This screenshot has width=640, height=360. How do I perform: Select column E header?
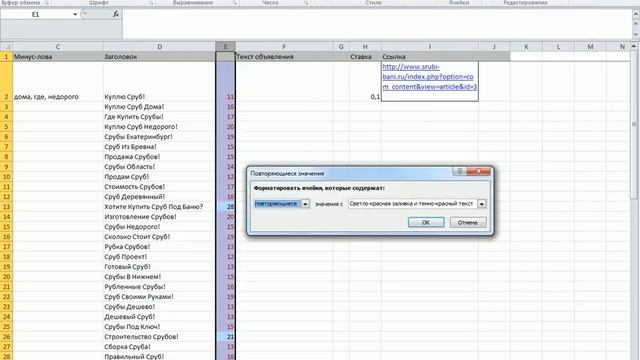(225, 47)
